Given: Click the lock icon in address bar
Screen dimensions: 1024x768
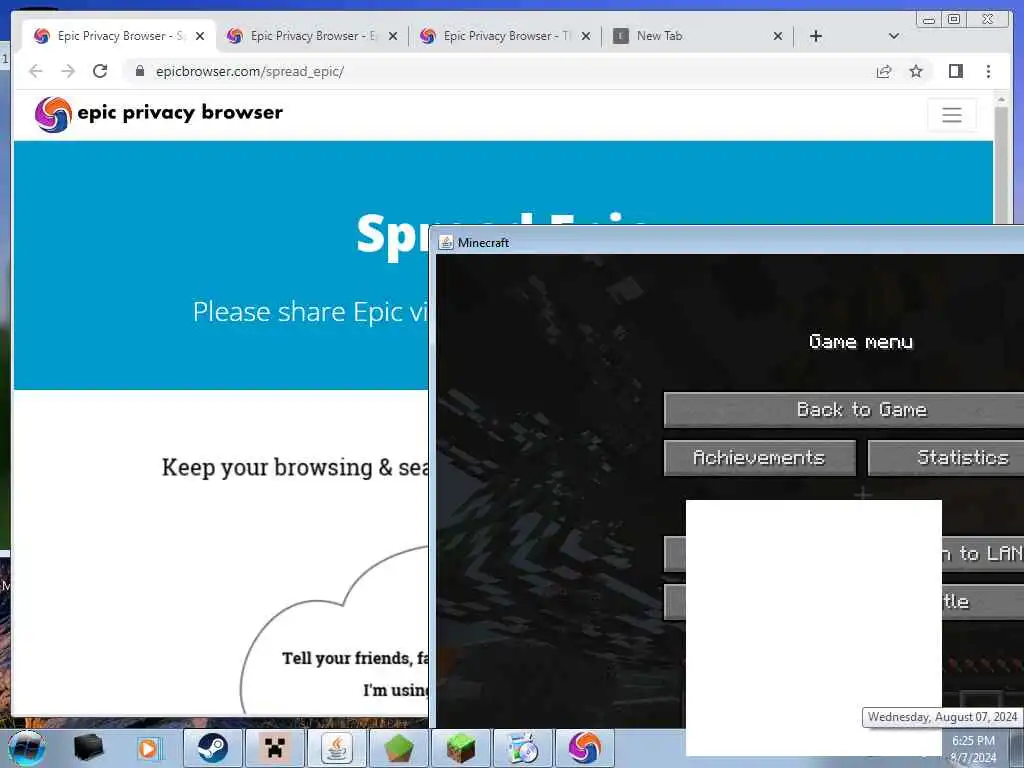Looking at the screenshot, I should (x=140, y=71).
